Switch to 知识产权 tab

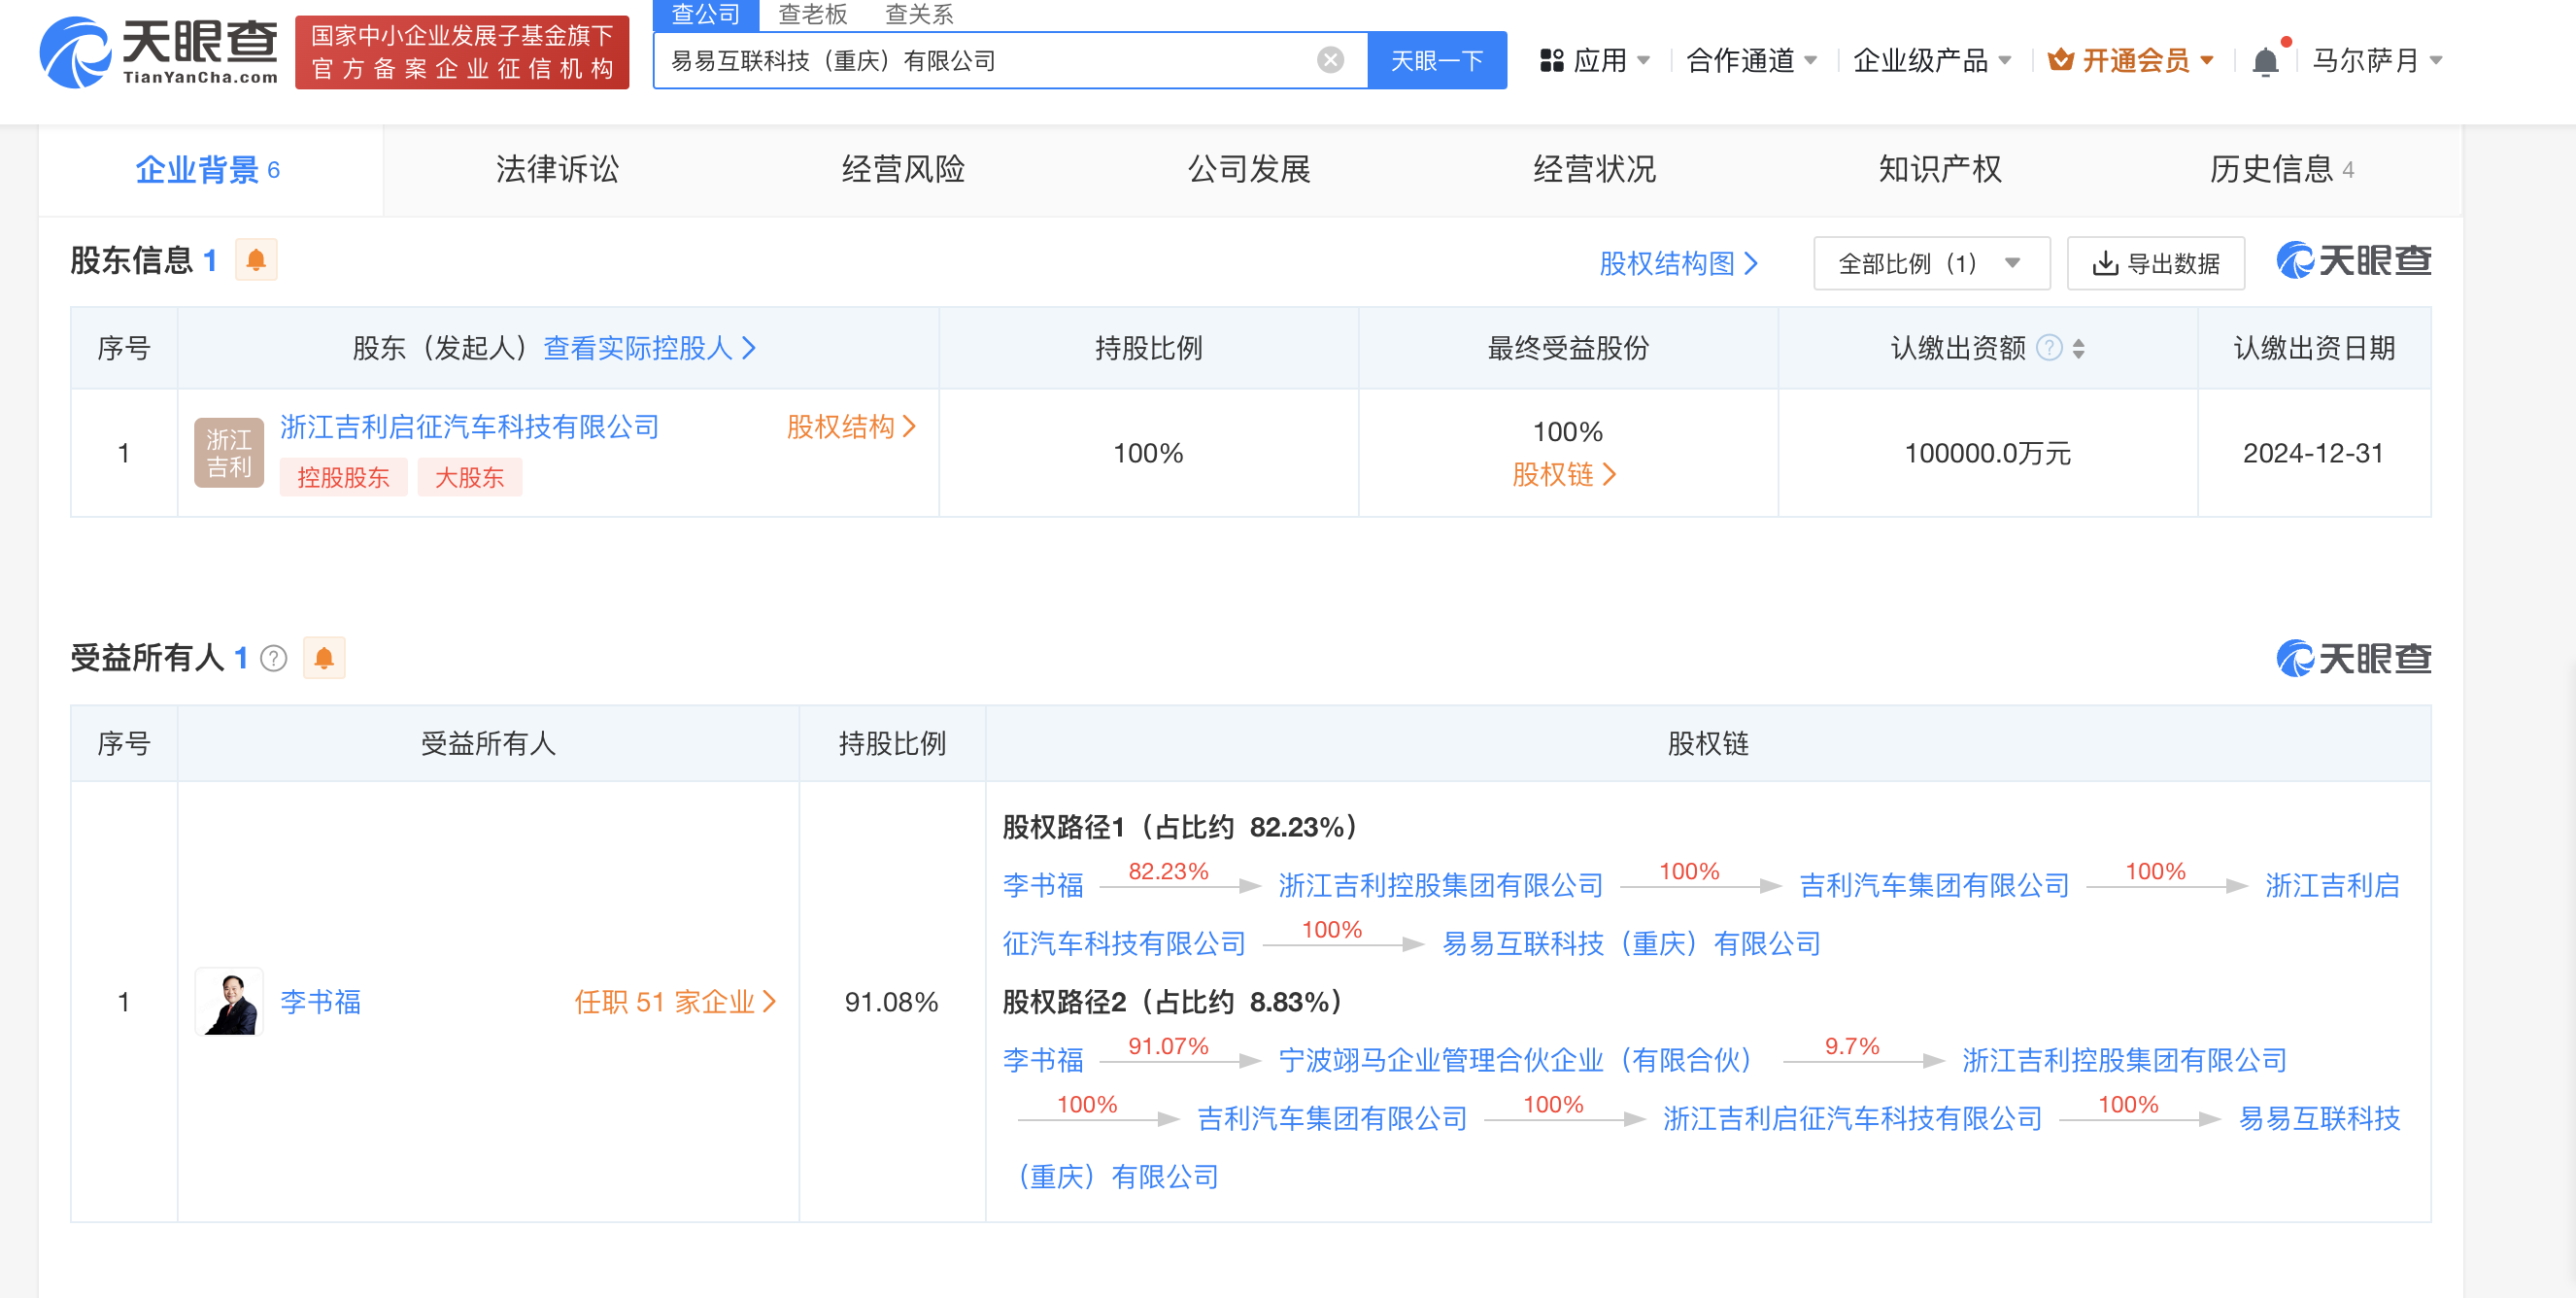tap(1939, 169)
